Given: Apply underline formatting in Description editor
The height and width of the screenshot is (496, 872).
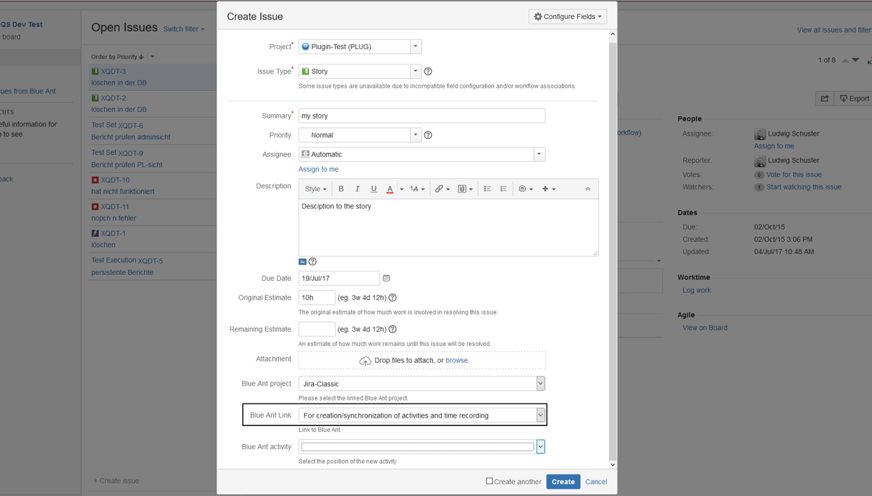Looking at the screenshot, I should (374, 189).
